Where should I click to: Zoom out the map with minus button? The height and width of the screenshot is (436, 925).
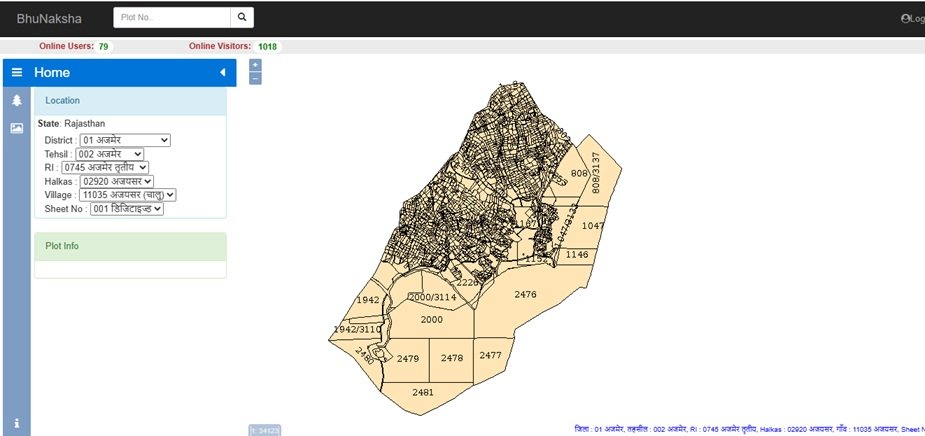pos(255,78)
